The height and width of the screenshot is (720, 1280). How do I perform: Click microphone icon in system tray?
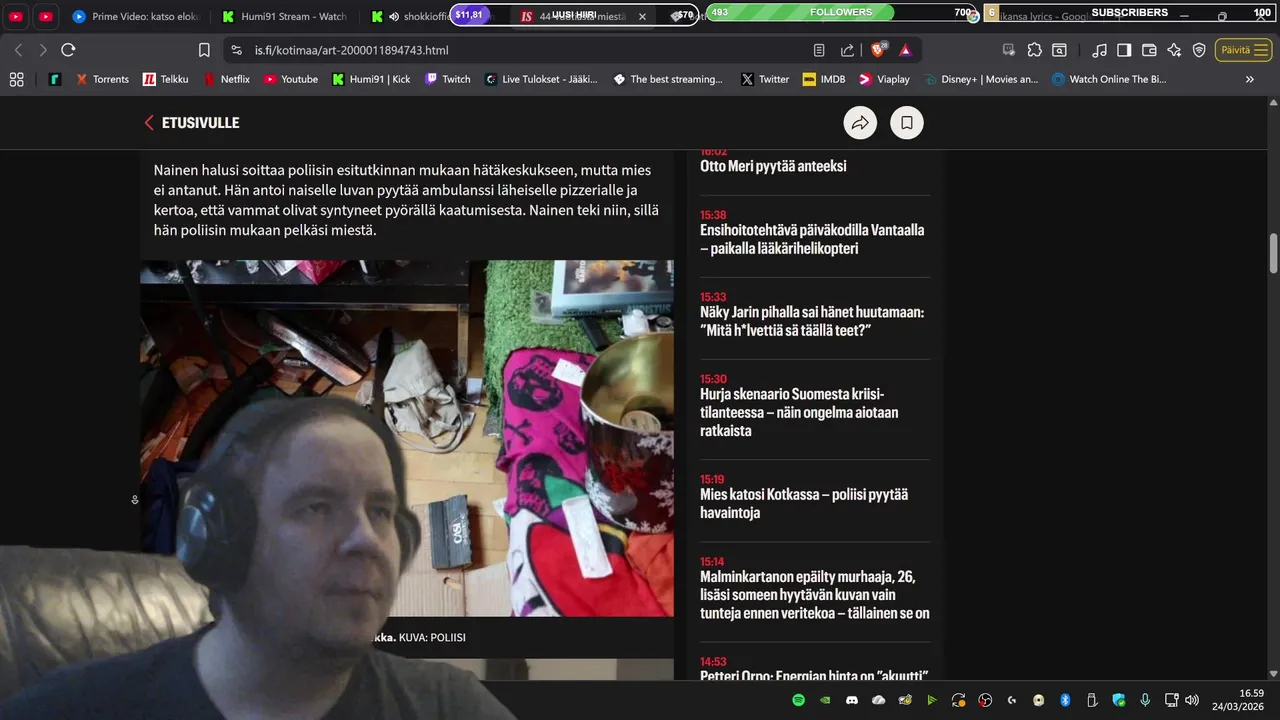point(1145,700)
